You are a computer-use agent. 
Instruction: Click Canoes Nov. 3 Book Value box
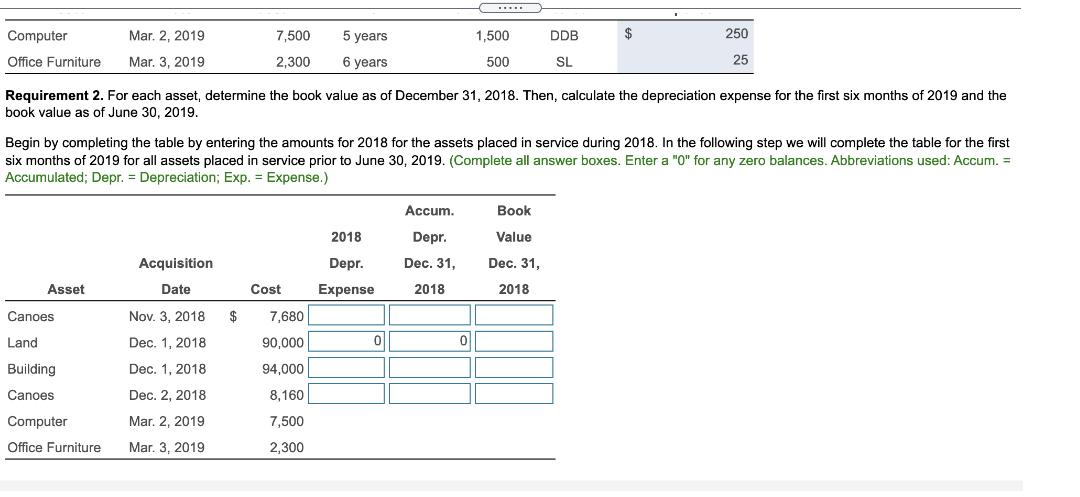[x=514, y=316]
